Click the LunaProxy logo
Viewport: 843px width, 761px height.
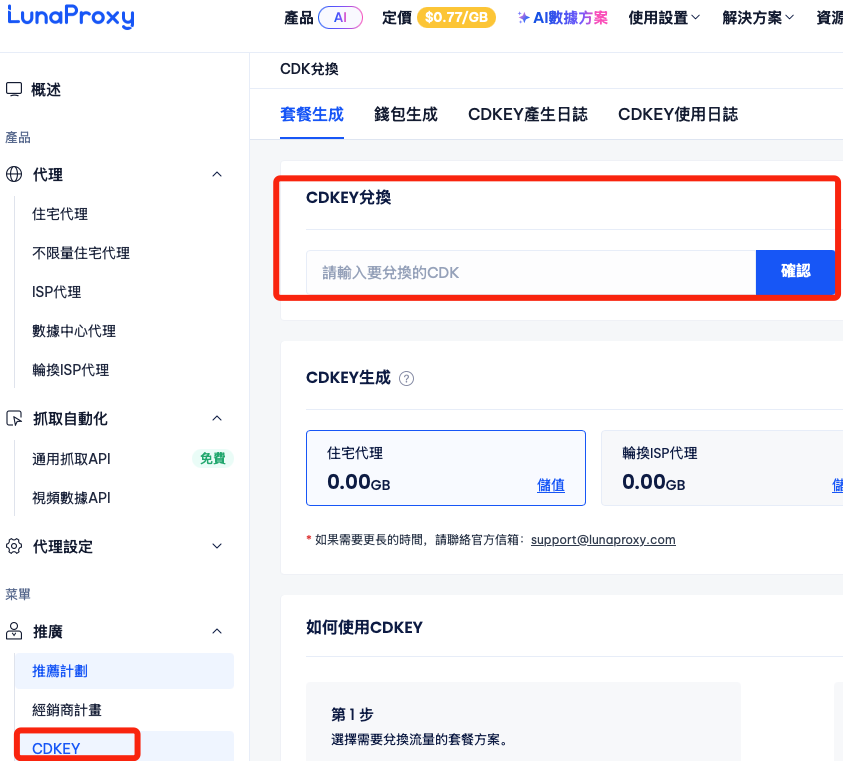pyautogui.click(x=70, y=17)
